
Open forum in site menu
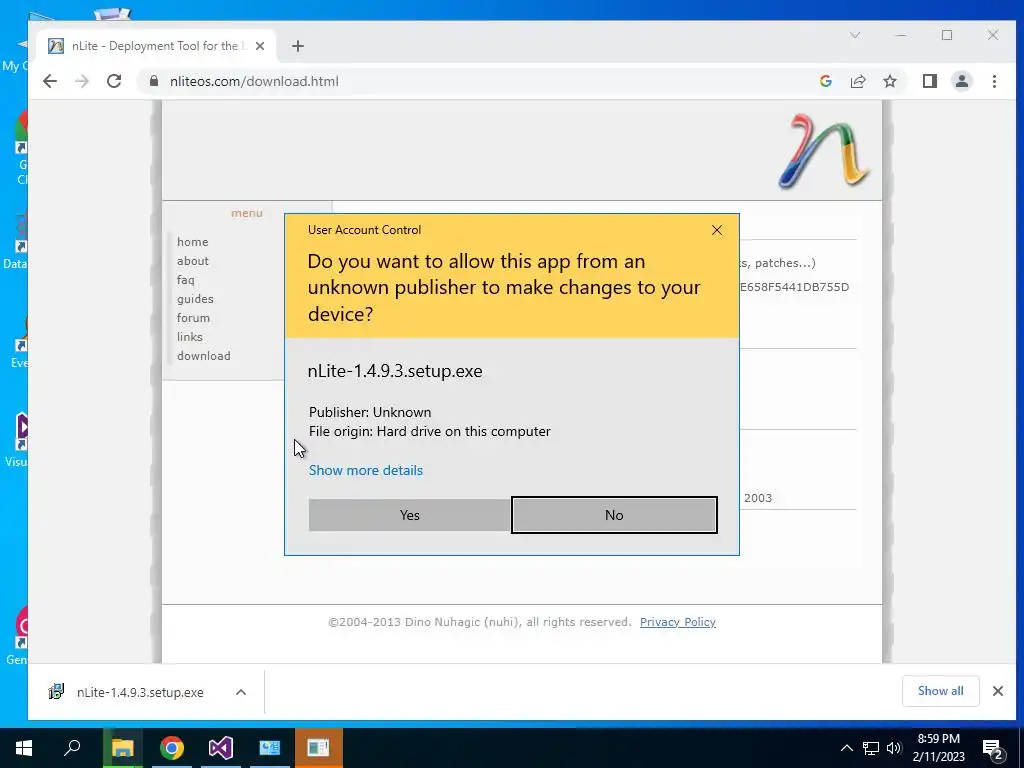(193, 317)
